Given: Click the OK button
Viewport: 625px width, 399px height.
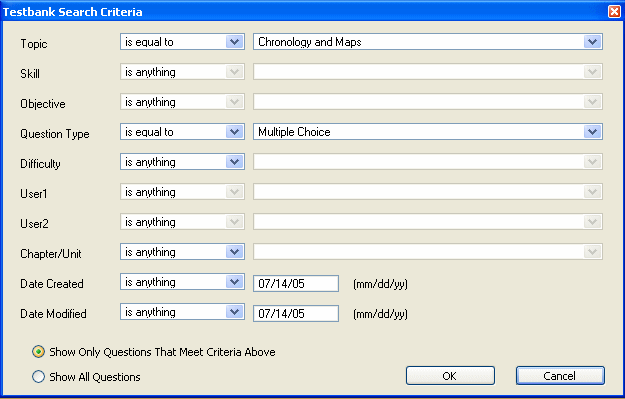Looking at the screenshot, I should [450, 376].
